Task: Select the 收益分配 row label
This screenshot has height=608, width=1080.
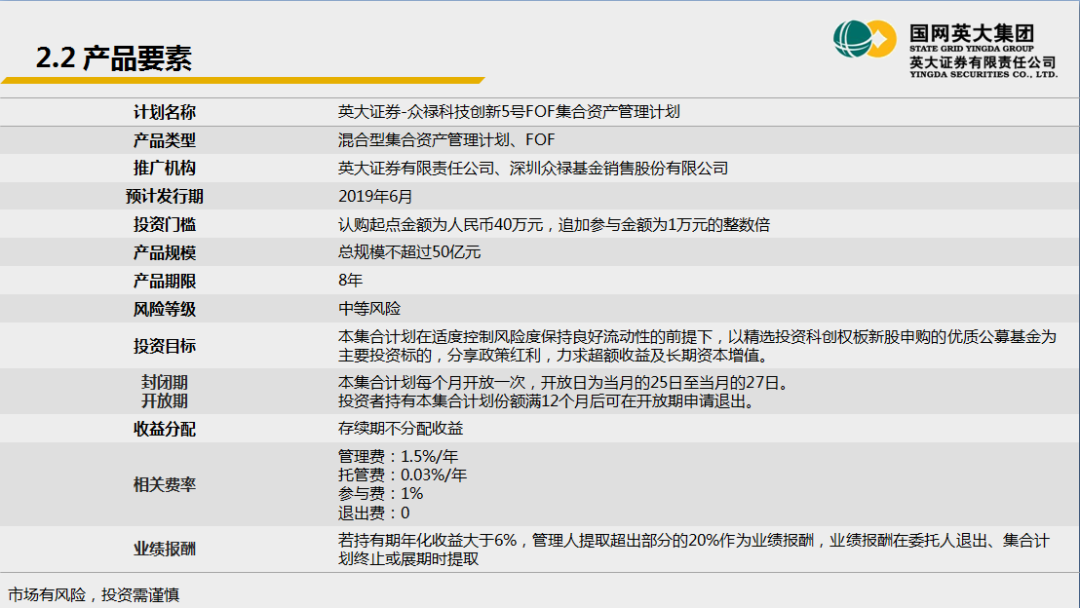Action: click(165, 429)
